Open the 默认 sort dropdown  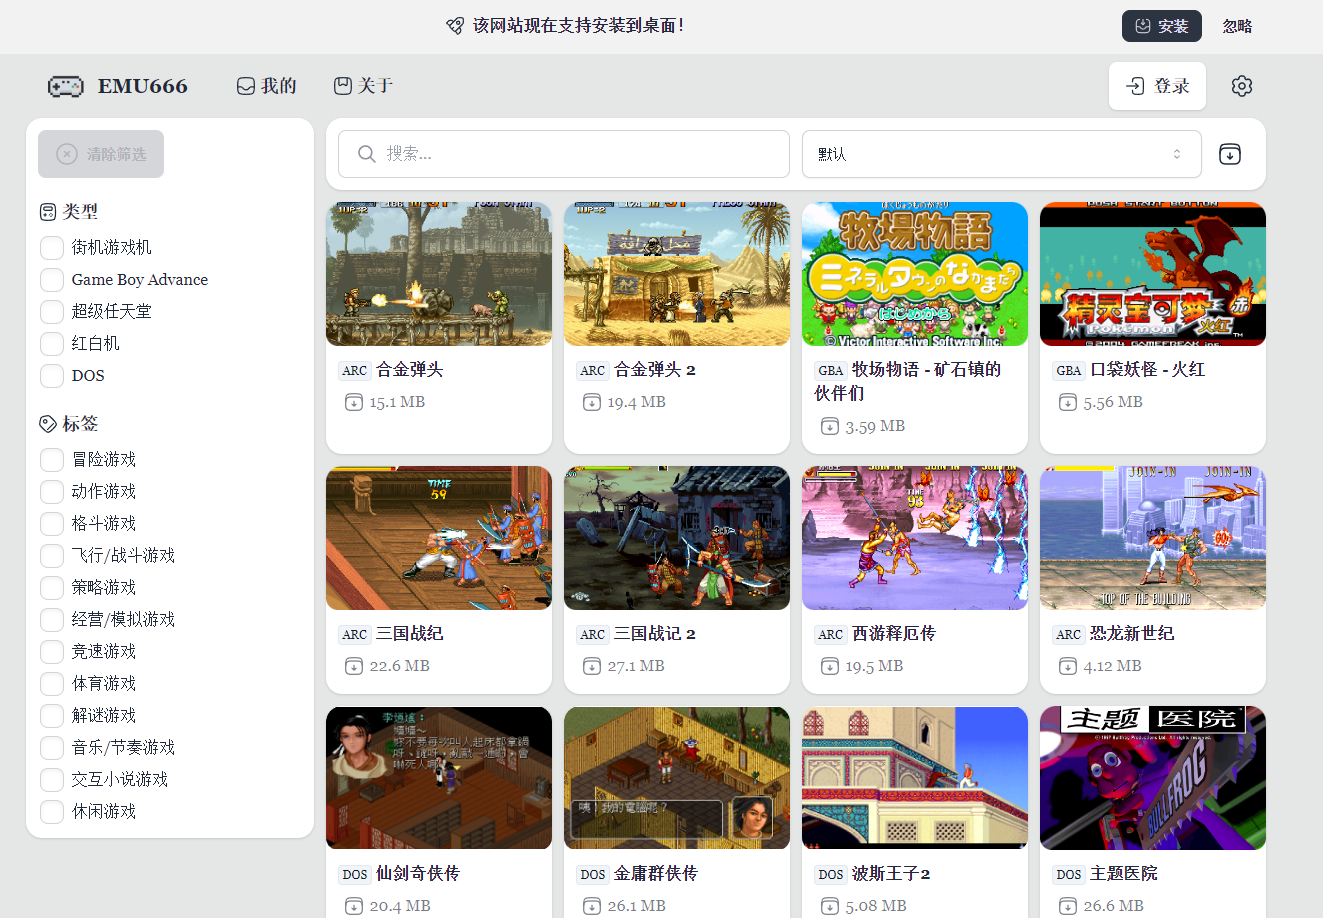pos(1001,154)
